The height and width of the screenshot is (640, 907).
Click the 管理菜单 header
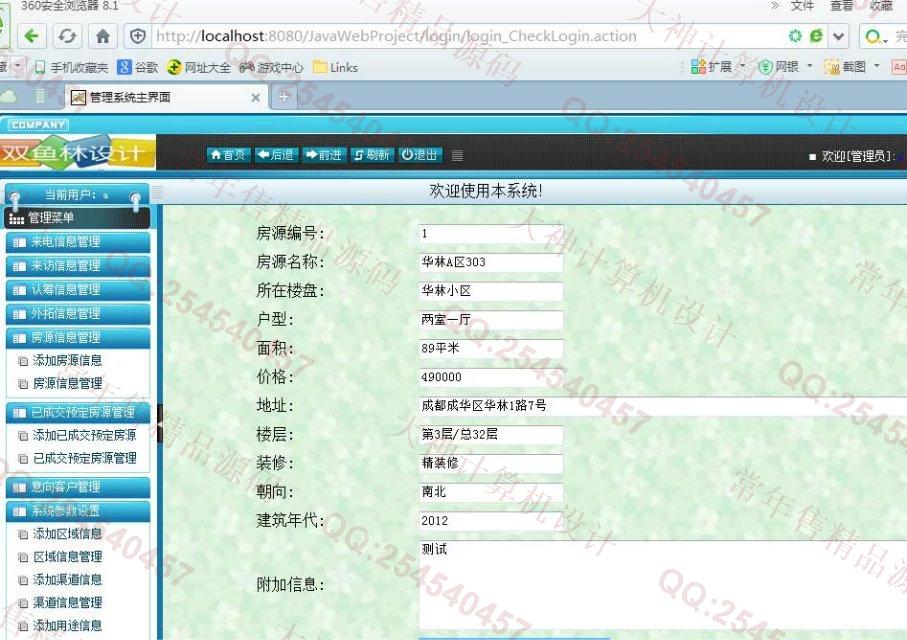(78, 218)
